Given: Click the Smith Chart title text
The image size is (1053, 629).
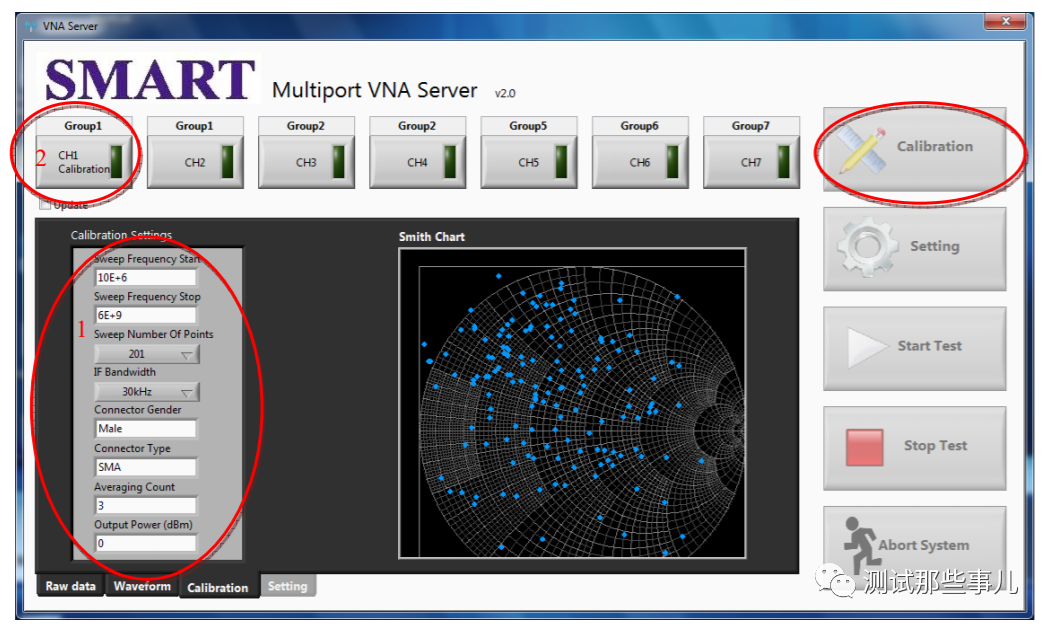Looking at the screenshot, I should pos(432,237).
